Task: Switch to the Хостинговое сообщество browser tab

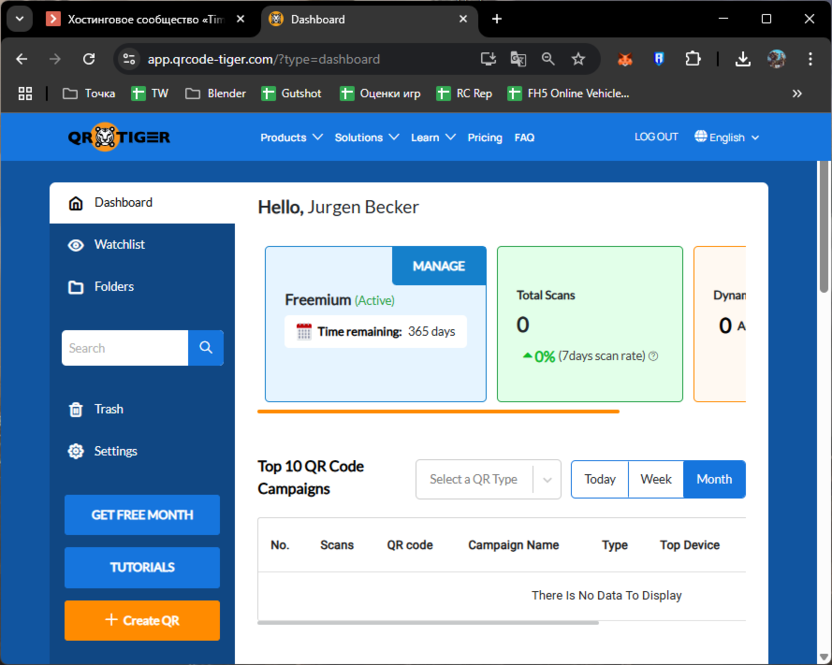Action: 140,19
